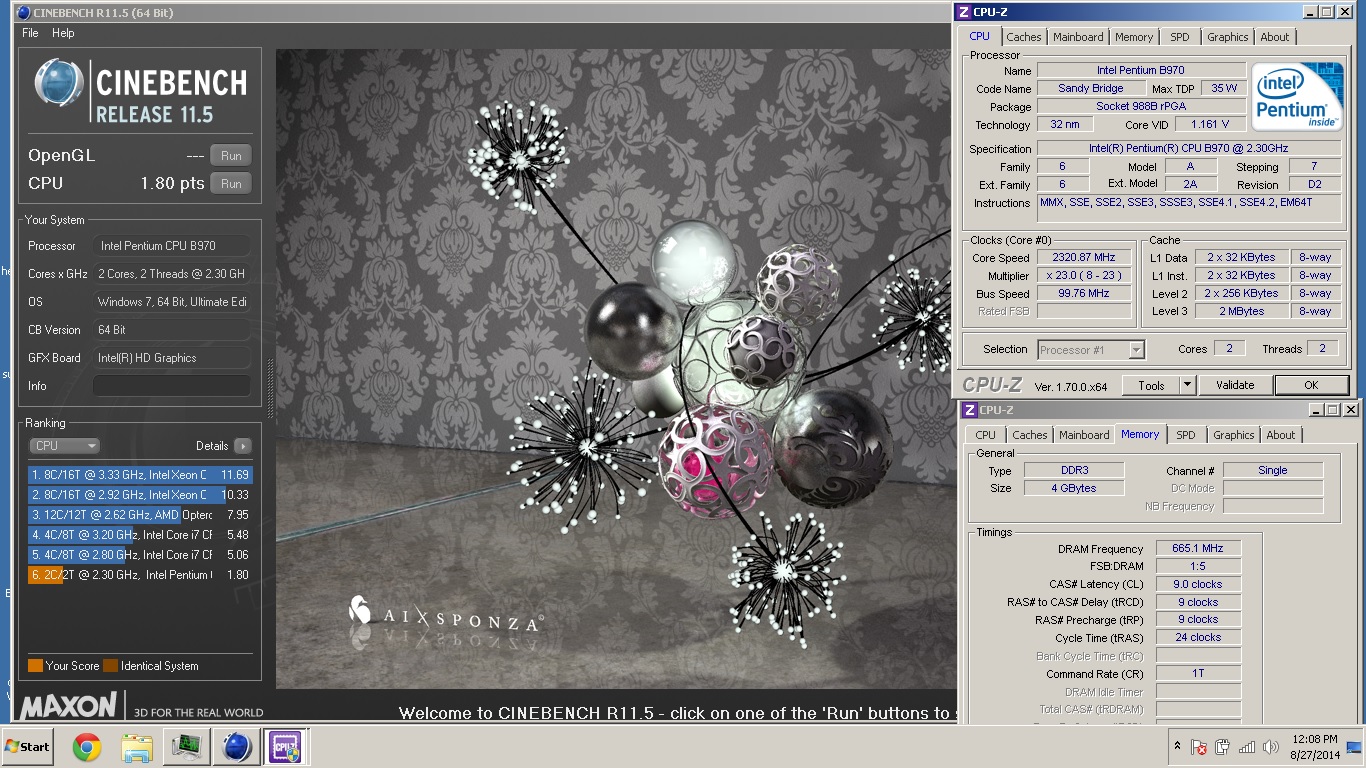Run the CPU benchmark
This screenshot has width=1366, height=768.
click(231, 184)
